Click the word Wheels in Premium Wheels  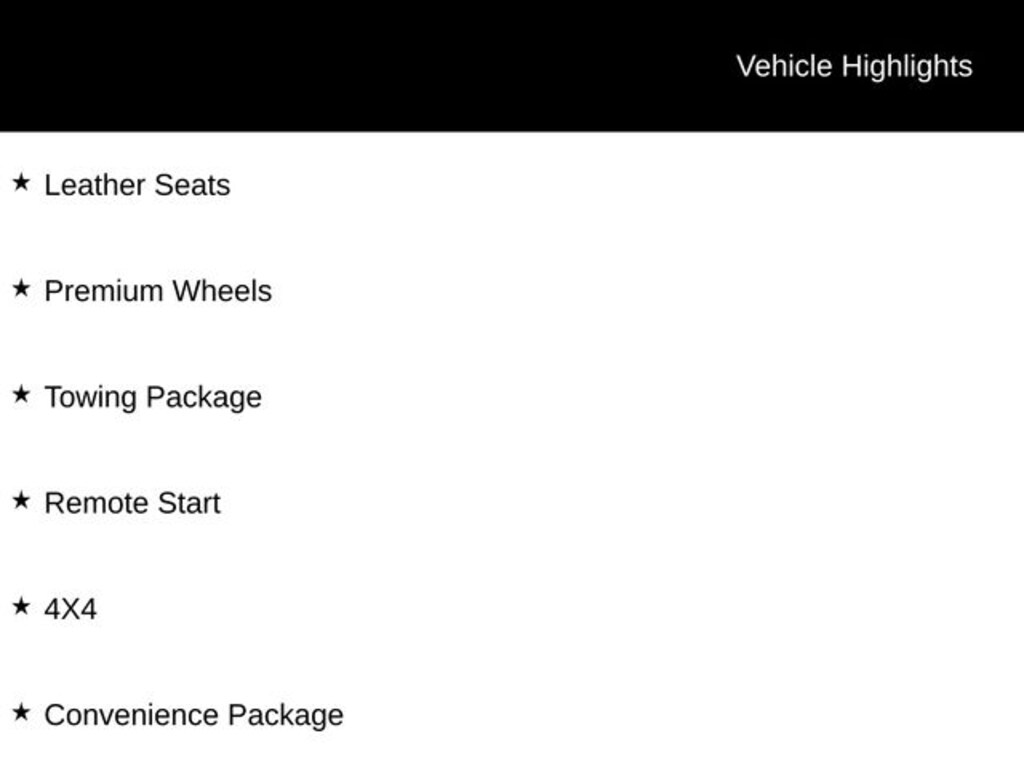pyautogui.click(x=222, y=291)
